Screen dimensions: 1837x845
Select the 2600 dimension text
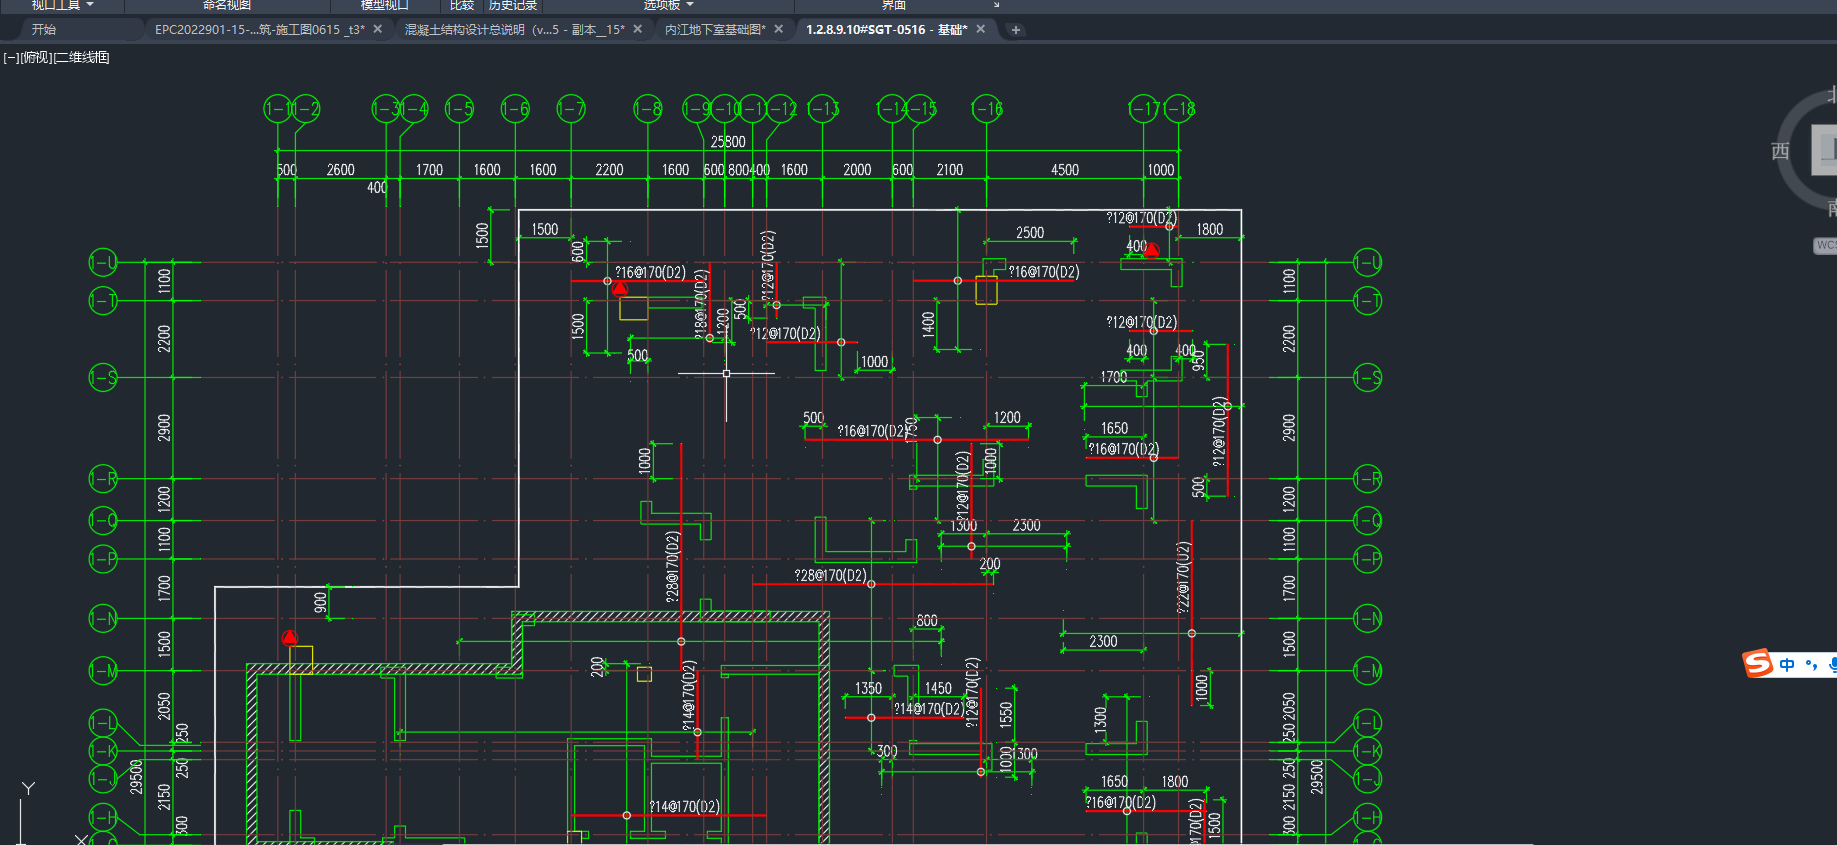(x=341, y=170)
